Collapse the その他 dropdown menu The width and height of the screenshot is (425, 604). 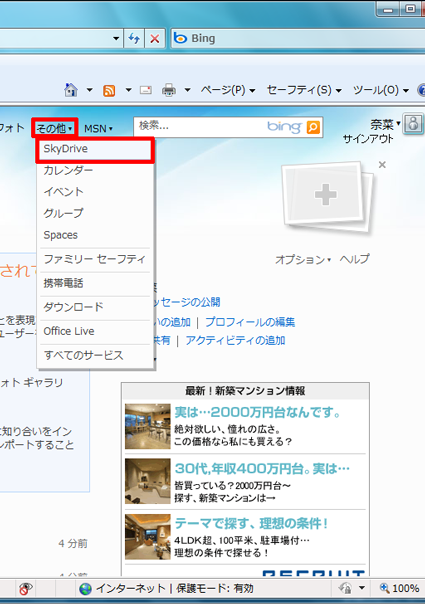tap(55, 128)
